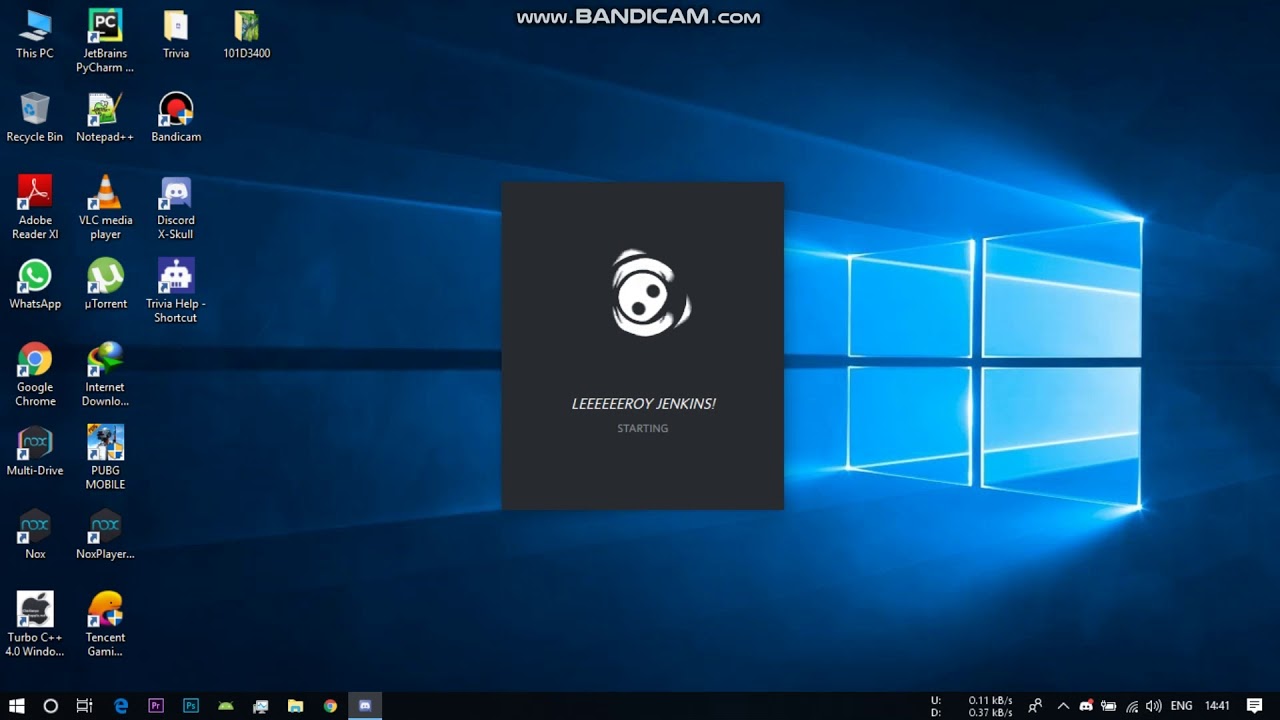Screen dimensions: 1280x720
Task: Select the active Discord taskbar button
Action: pyautogui.click(x=365, y=706)
